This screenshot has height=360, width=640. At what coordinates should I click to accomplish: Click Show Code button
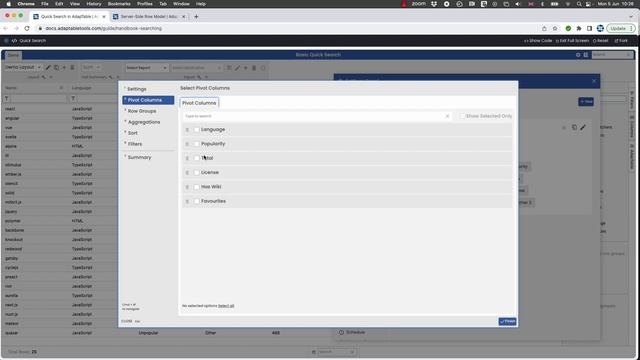click(538, 41)
